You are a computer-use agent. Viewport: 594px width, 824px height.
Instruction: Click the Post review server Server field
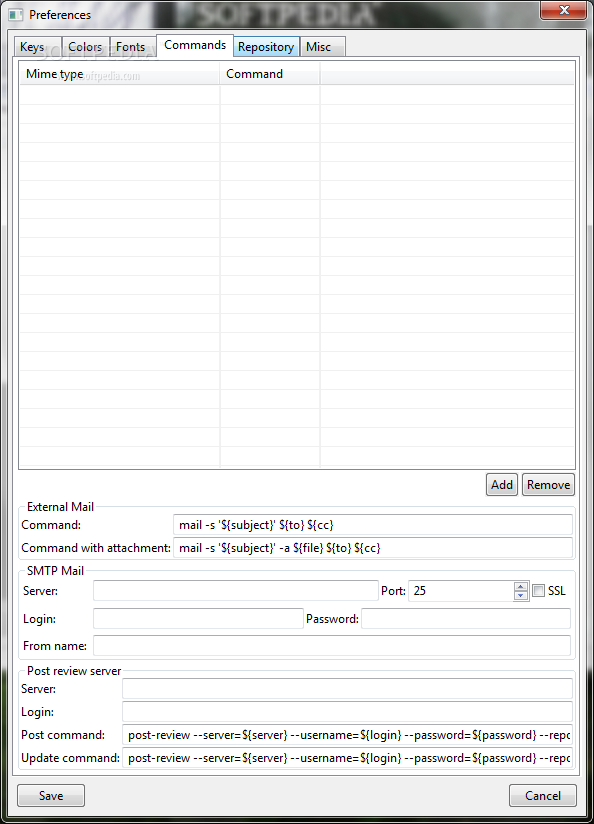(347, 688)
